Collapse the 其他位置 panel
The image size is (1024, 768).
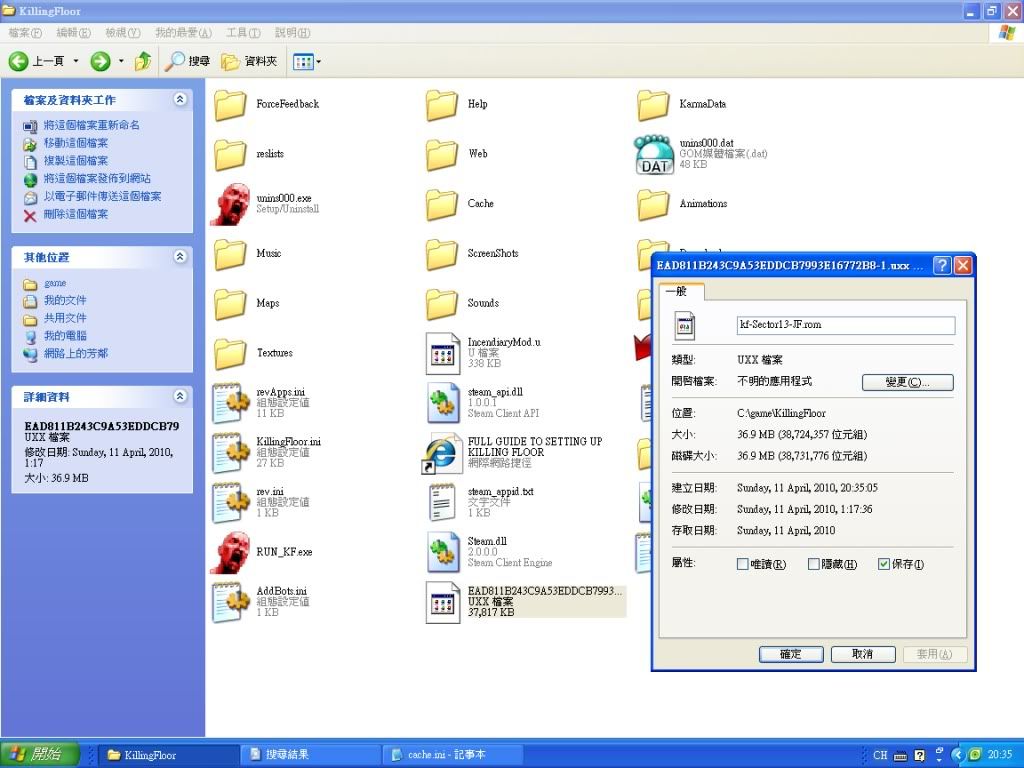(x=180, y=257)
